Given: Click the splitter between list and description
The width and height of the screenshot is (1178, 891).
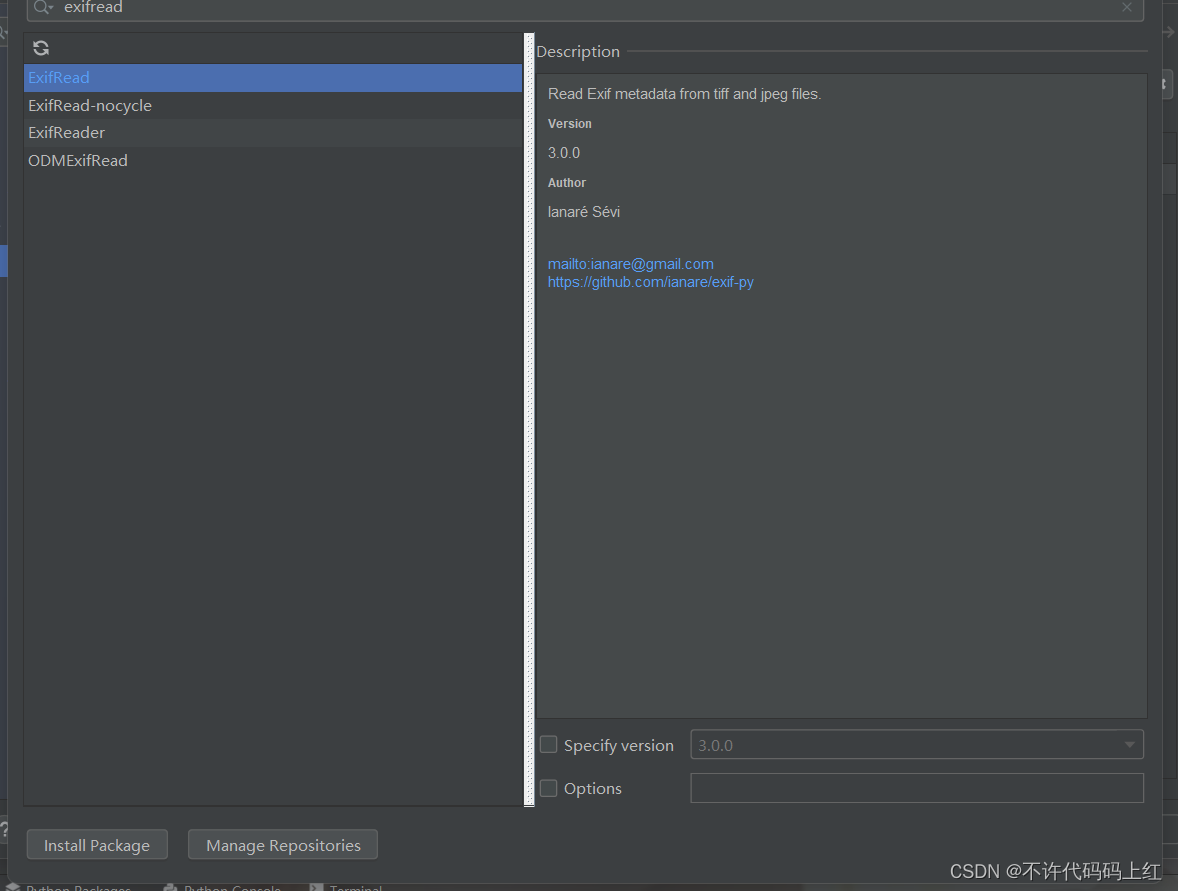Looking at the screenshot, I should (x=529, y=420).
